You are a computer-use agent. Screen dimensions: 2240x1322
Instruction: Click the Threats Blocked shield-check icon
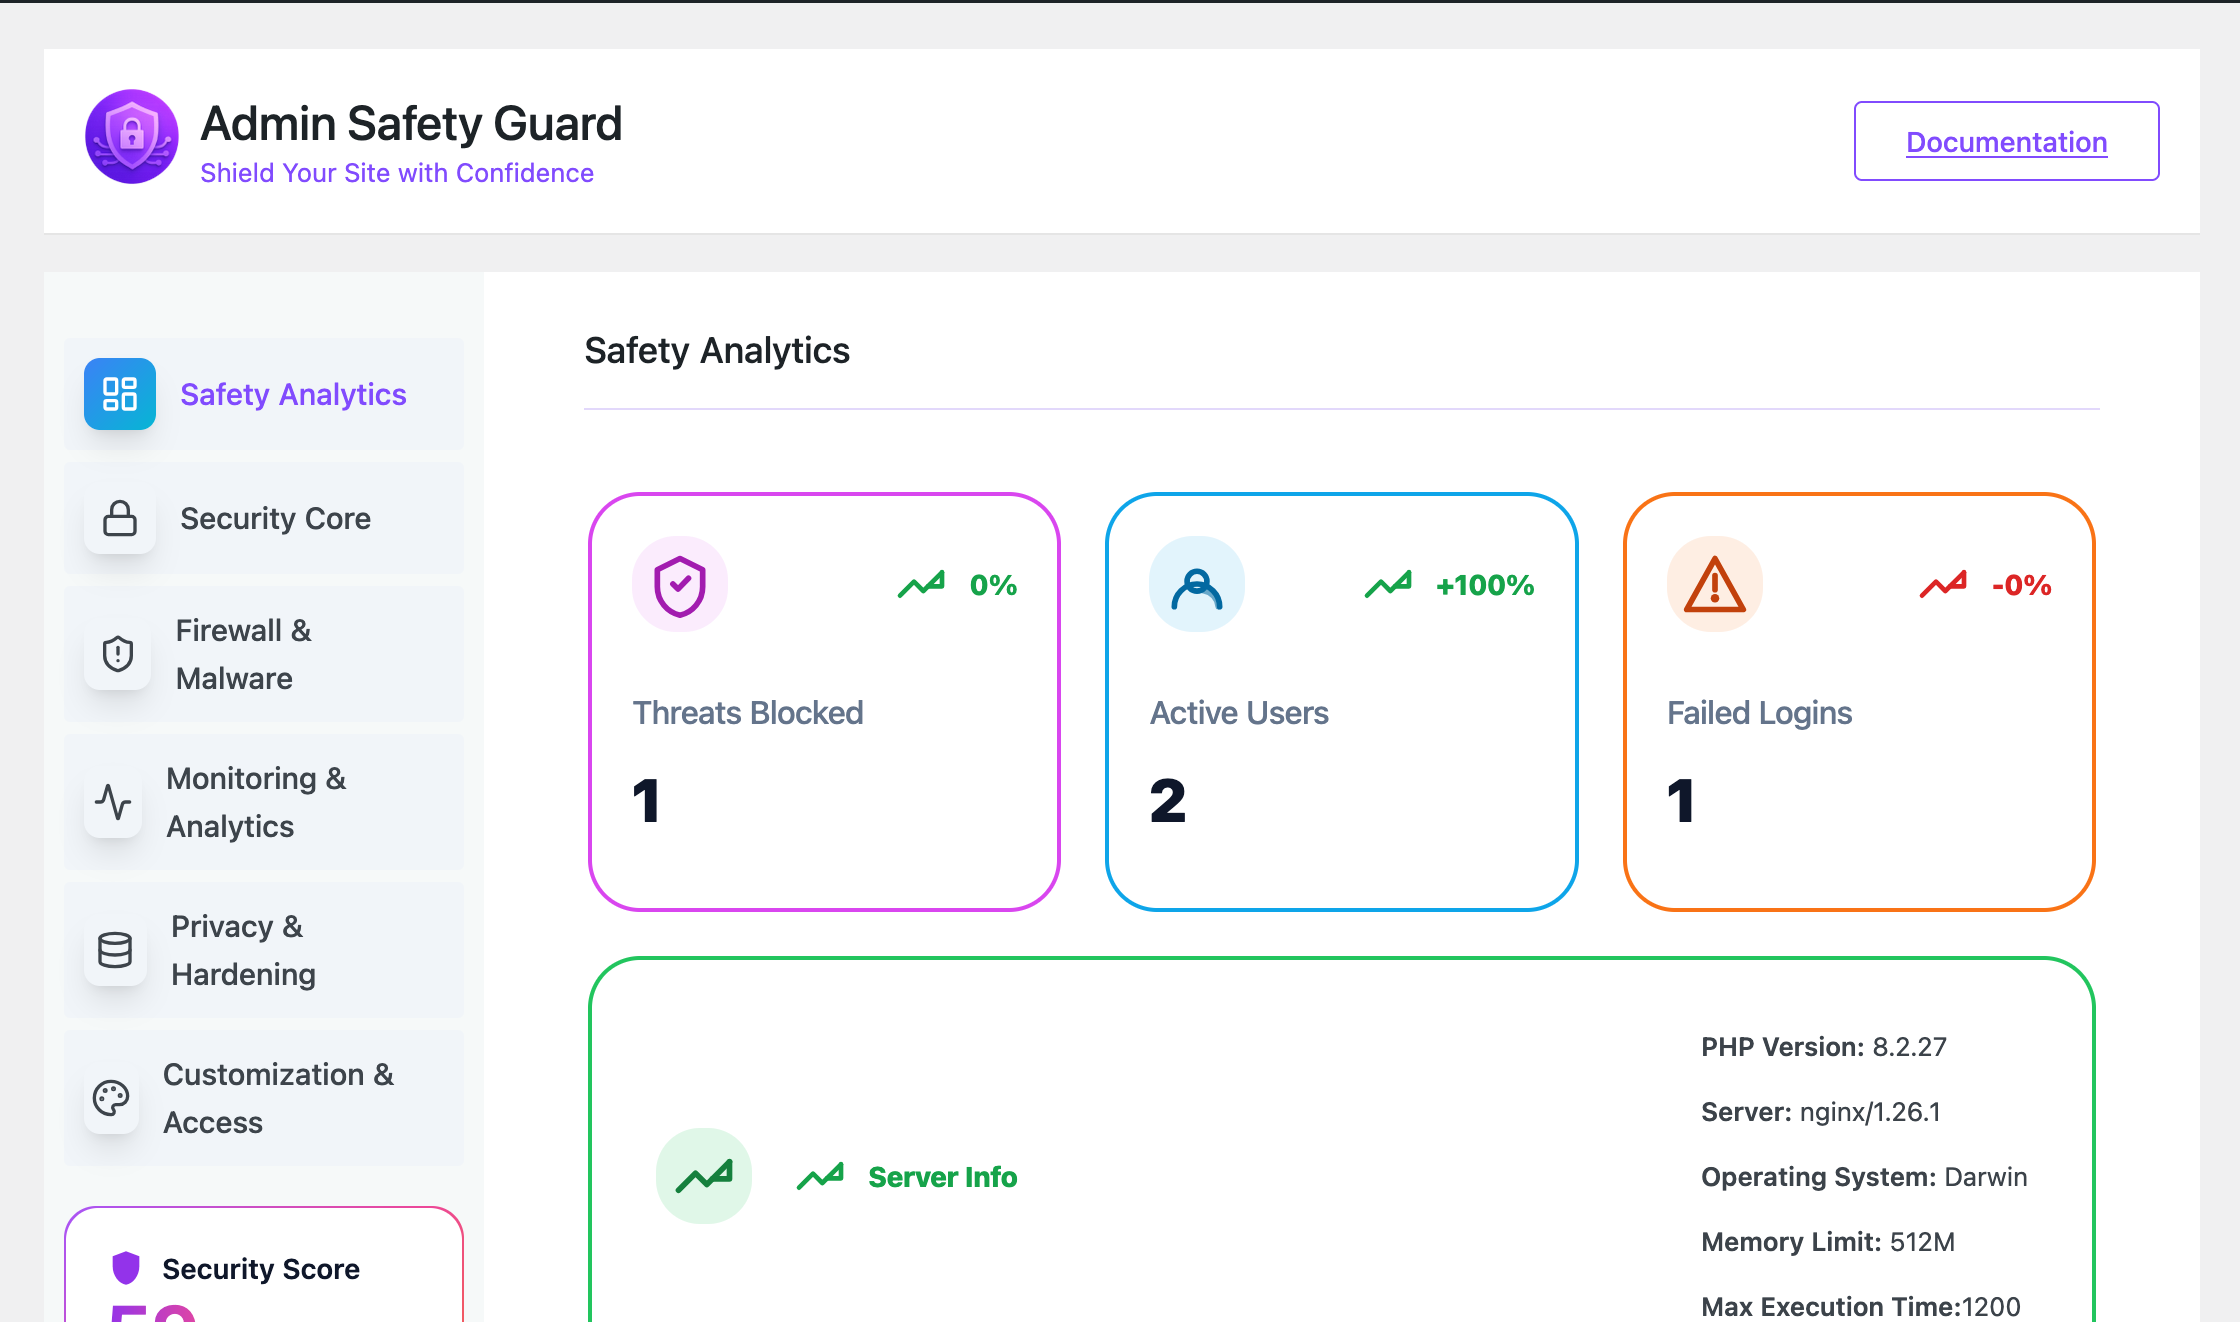click(x=680, y=584)
